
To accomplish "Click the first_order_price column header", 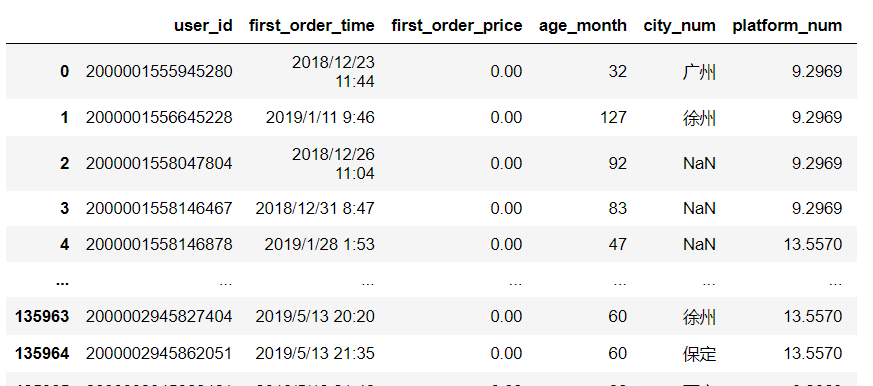I will click(x=457, y=26).
